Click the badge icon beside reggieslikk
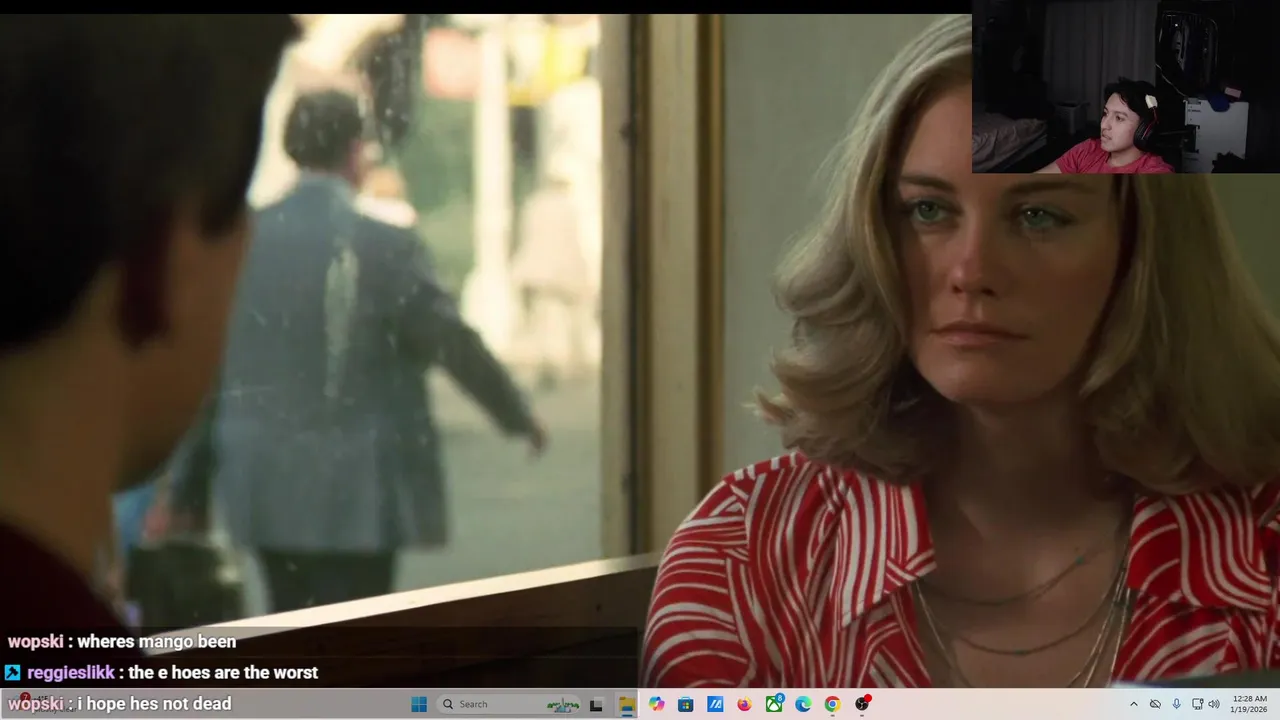This screenshot has height=720, width=1280. click(12, 673)
